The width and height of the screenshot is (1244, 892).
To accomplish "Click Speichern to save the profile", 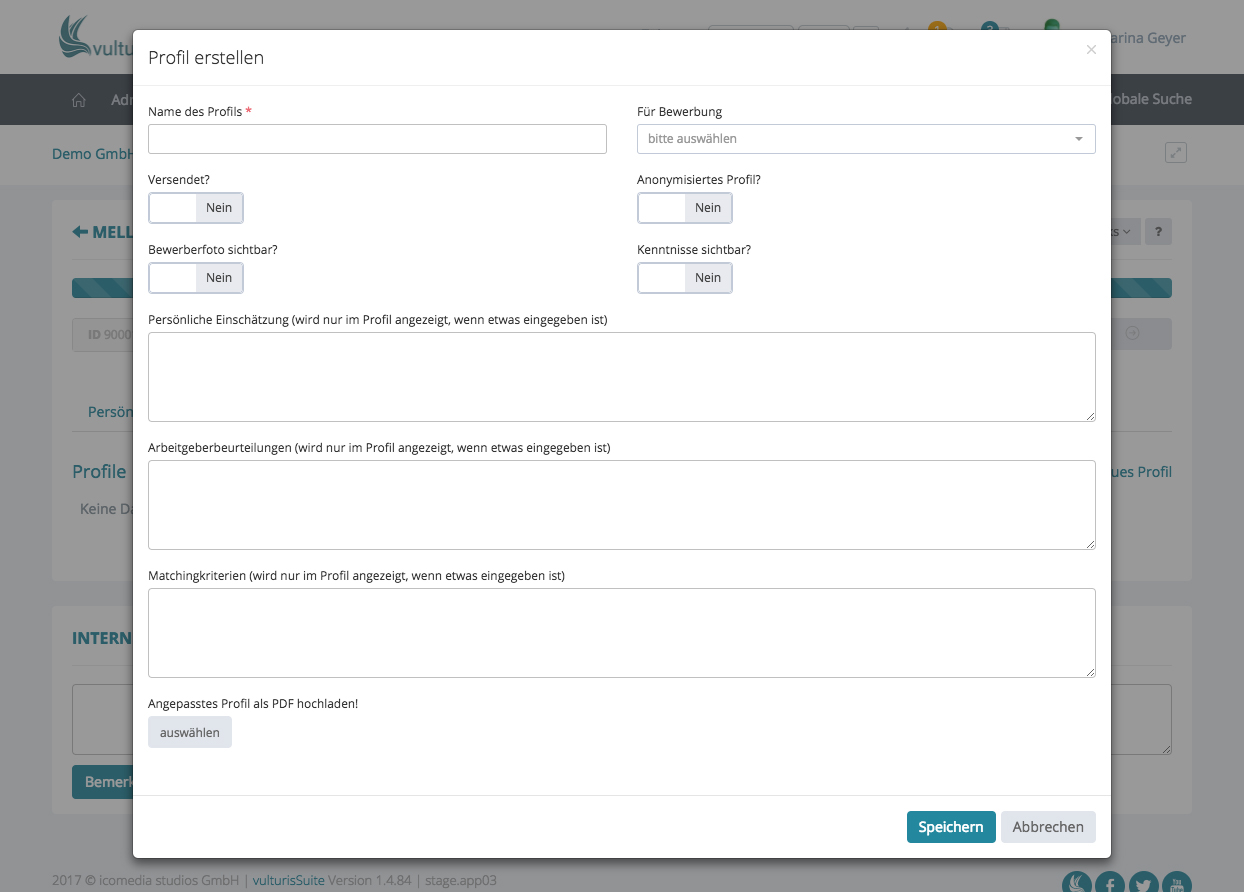I will click(x=951, y=827).
